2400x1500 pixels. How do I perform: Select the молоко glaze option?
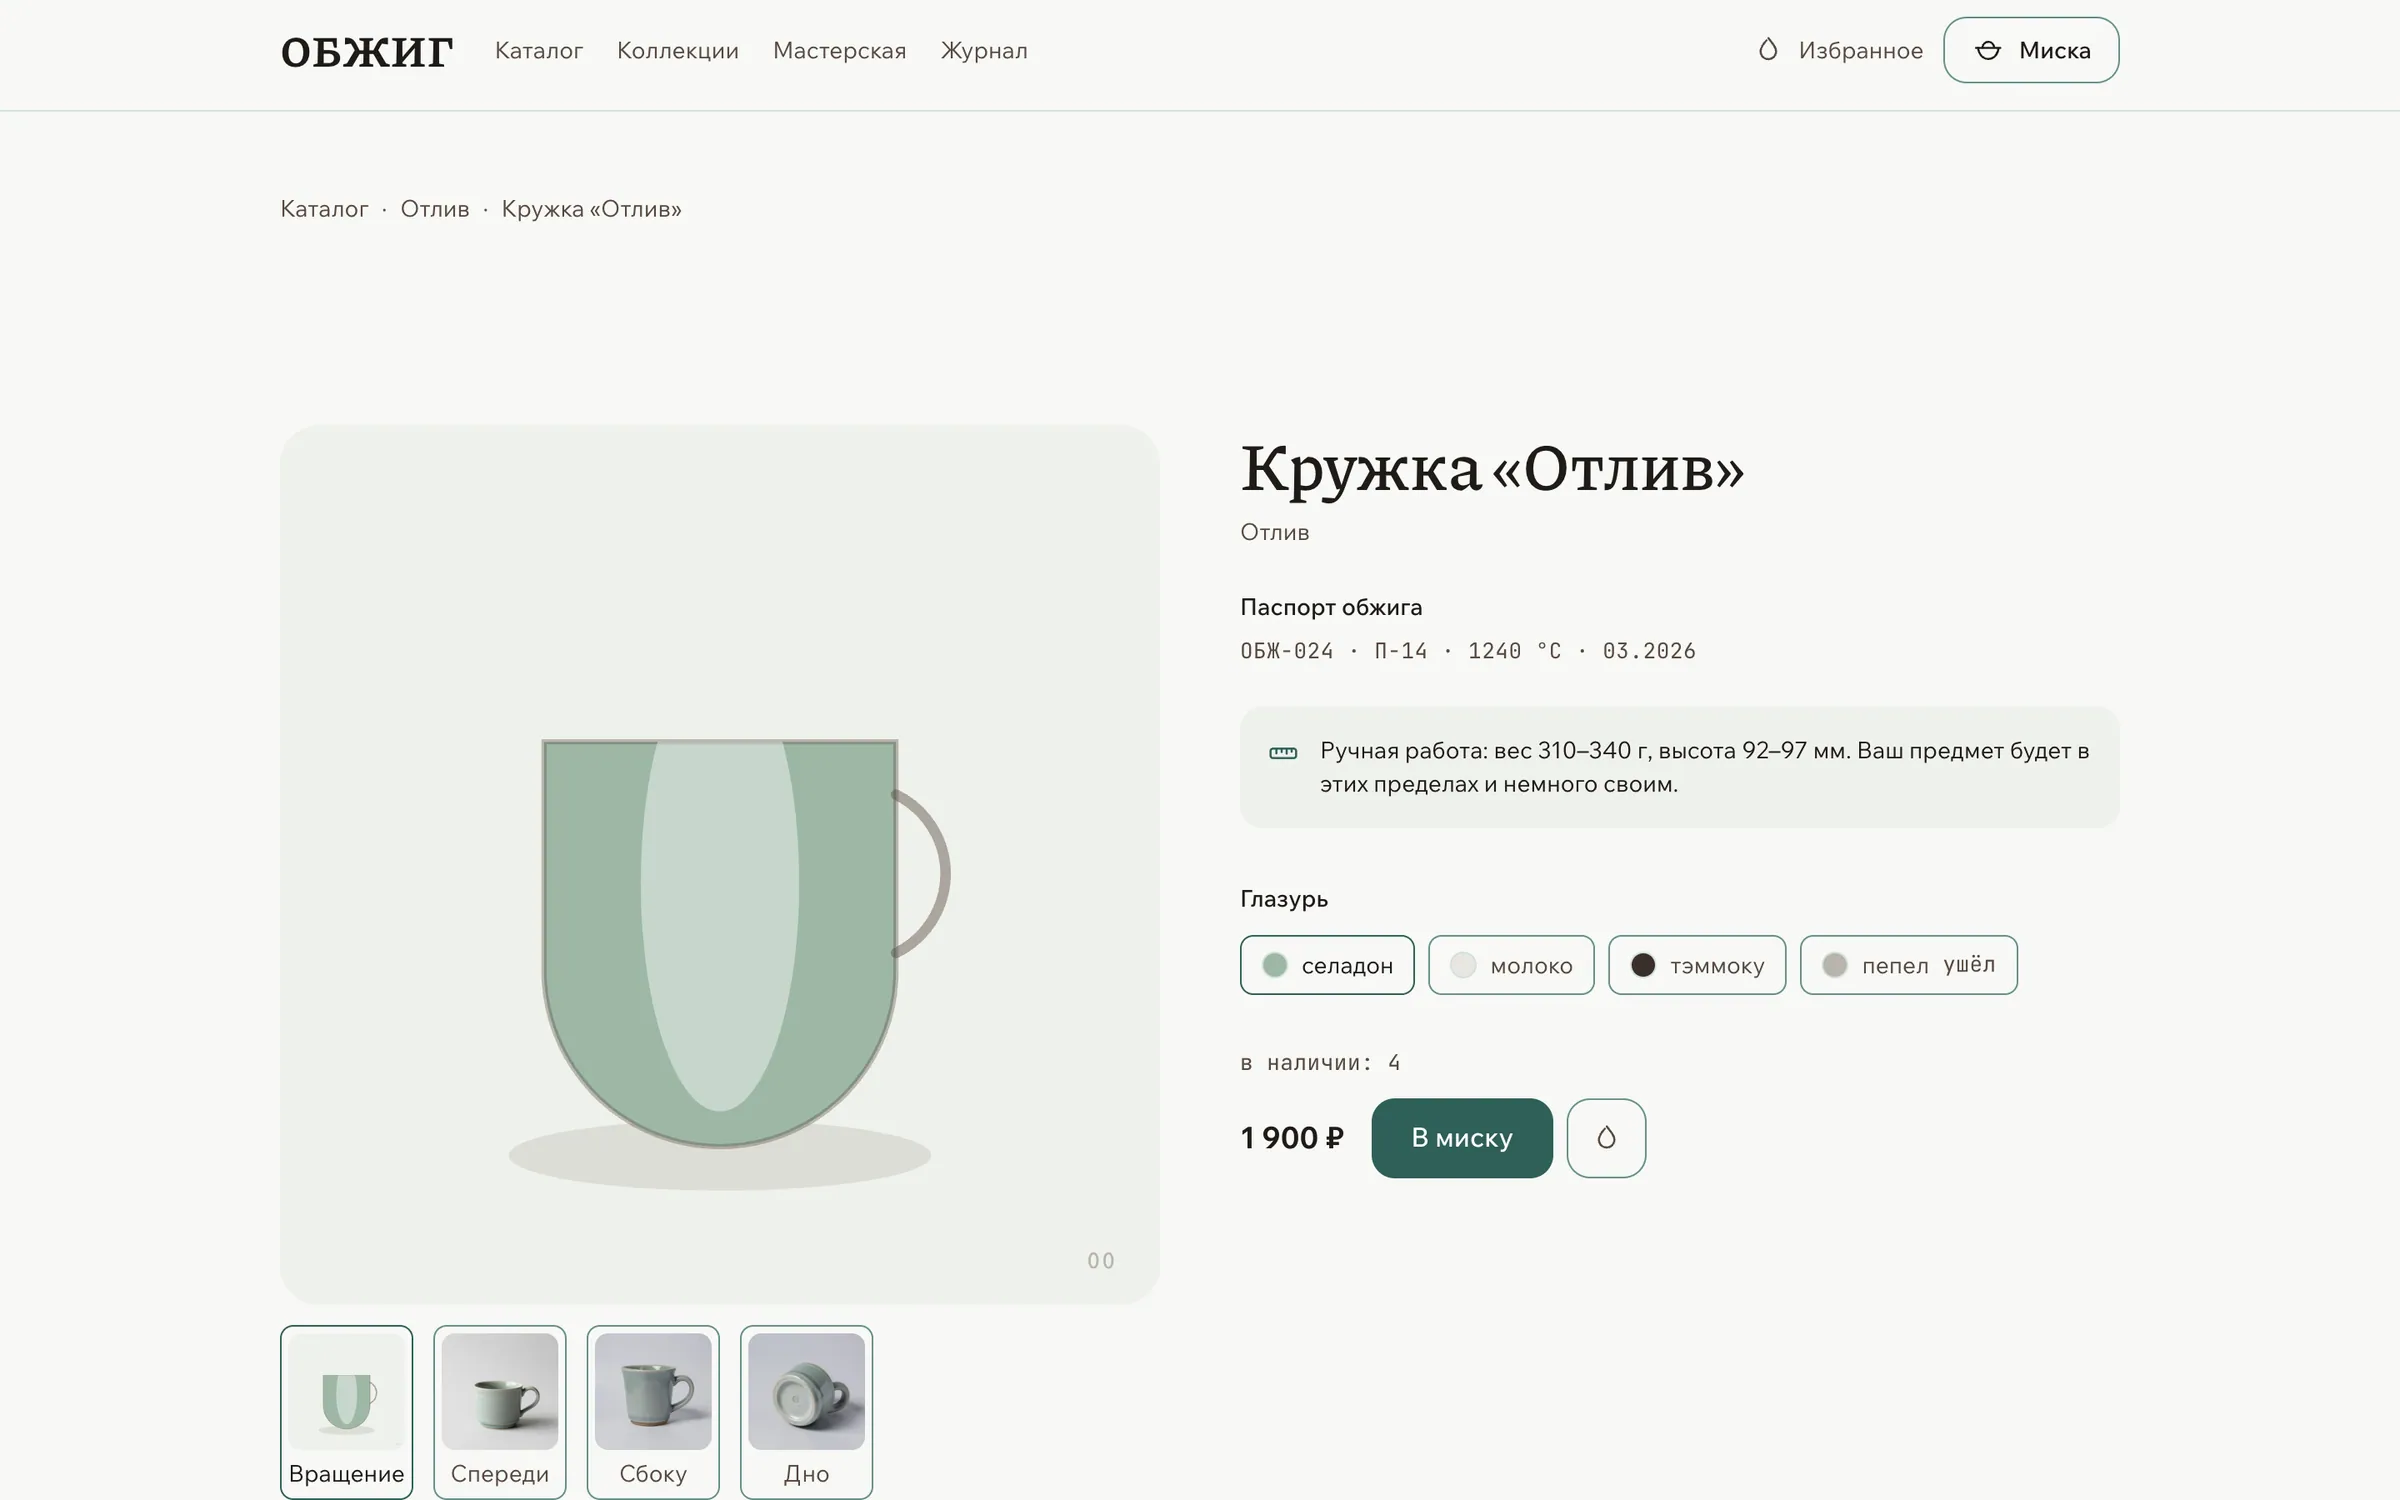pos(1511,965)
